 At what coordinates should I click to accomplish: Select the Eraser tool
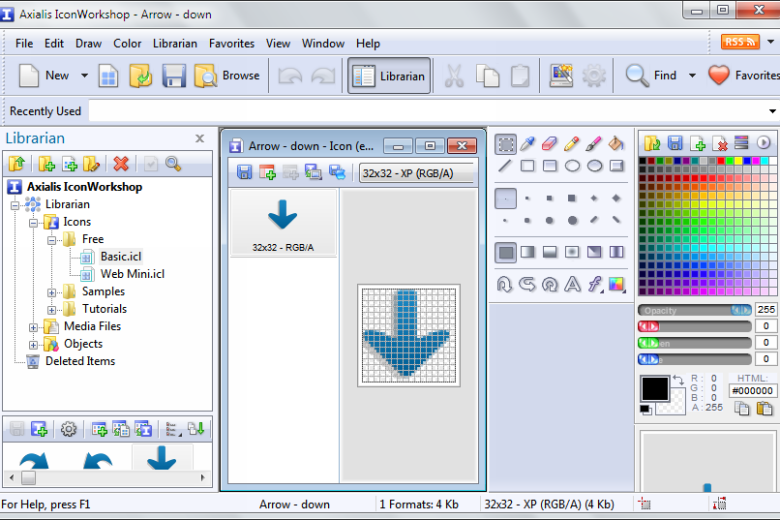(549, 144)
